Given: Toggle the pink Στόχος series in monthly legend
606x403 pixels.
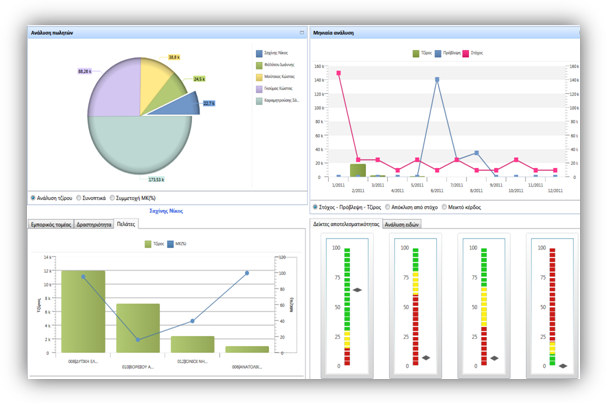Looking at the screenshot, I should 472,53.
